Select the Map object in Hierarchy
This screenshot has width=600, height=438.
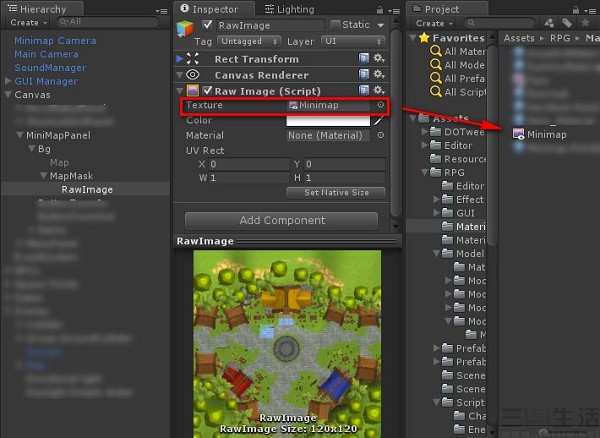(x=59, y=163)
